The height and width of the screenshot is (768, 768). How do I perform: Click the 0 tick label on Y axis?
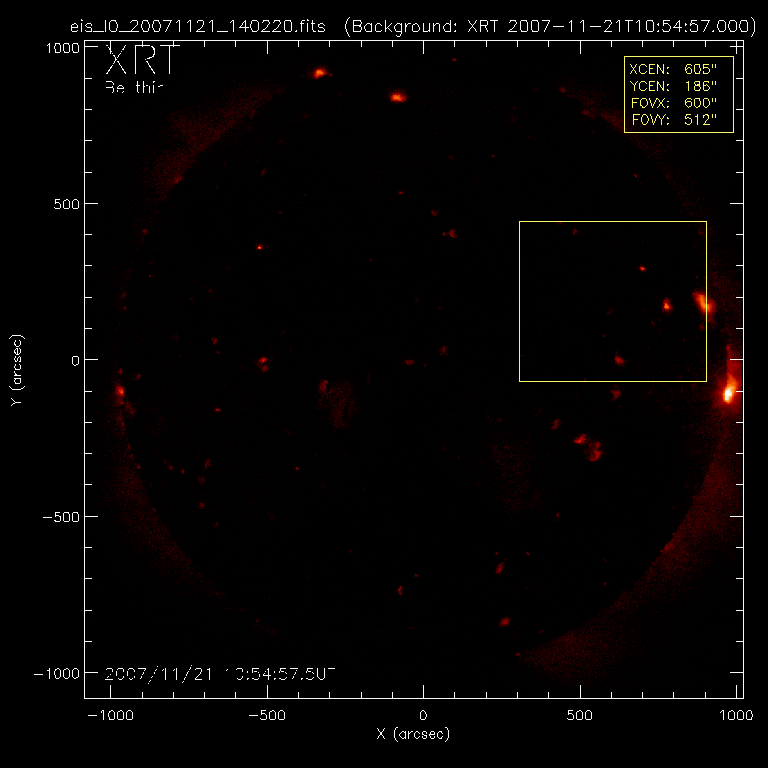72,360
